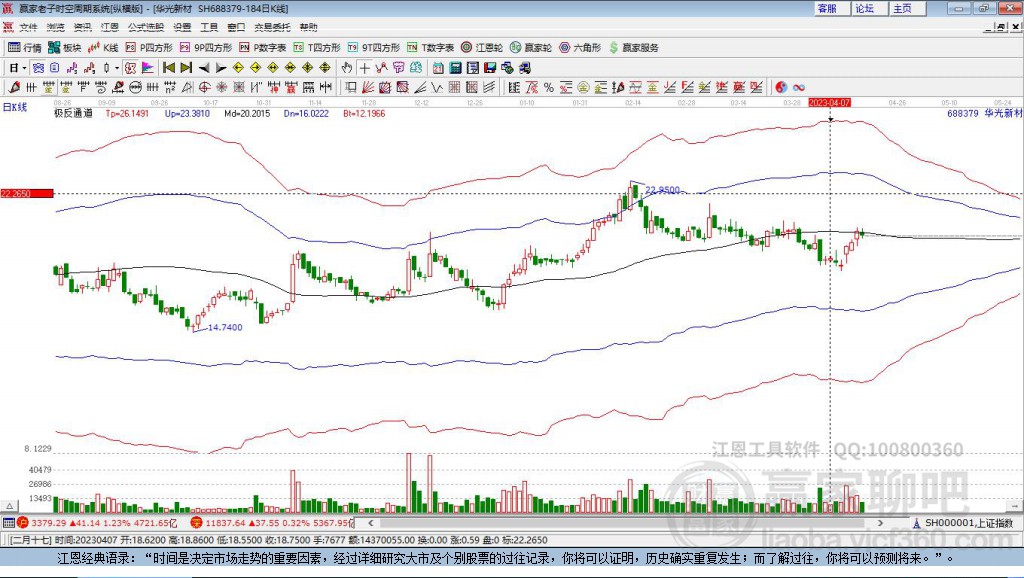Image resolution: width=1024 pixels, height=578 pixels.
Task: Jump to first bar icon
Action: (x=168, y=68)
